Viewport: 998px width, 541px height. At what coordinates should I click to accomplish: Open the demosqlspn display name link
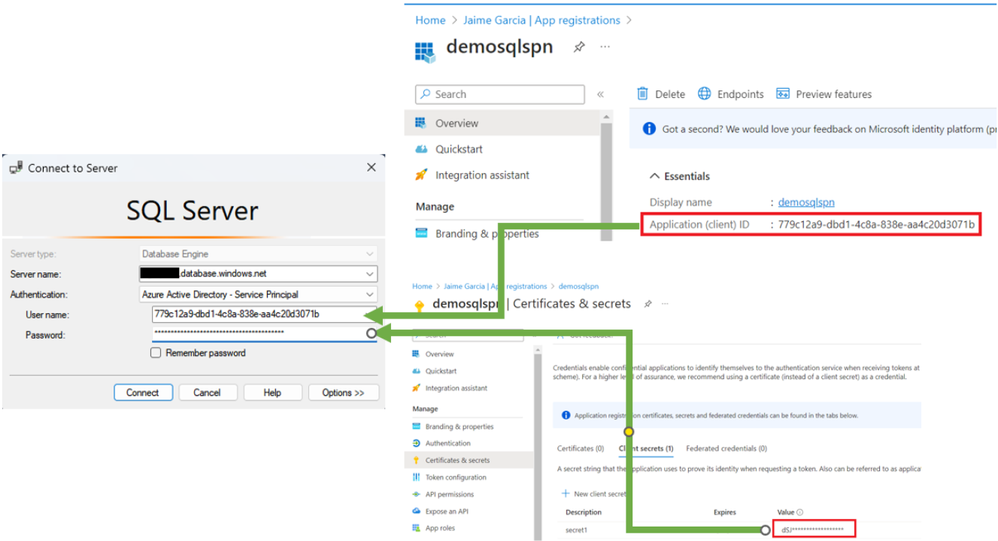click(x=806, y=202)
